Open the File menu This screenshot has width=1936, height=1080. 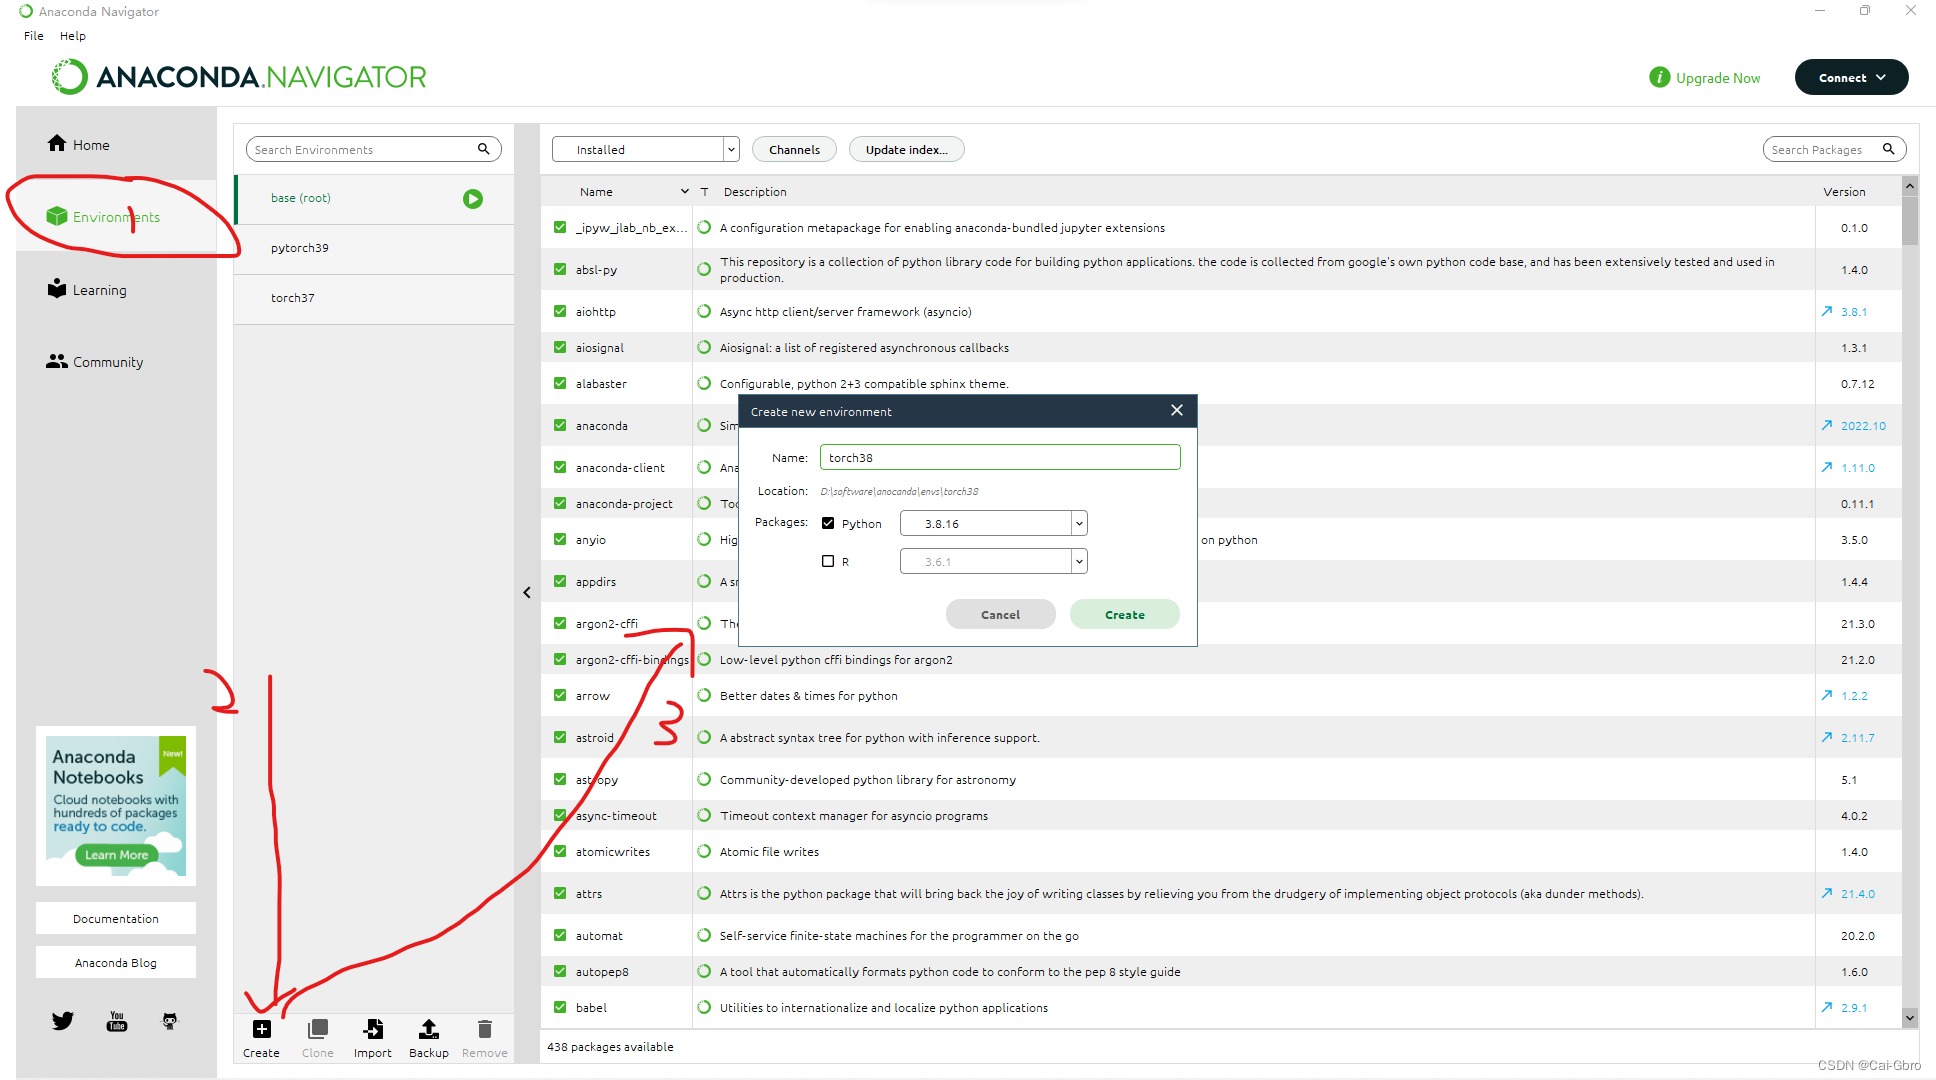click(34, 35)
